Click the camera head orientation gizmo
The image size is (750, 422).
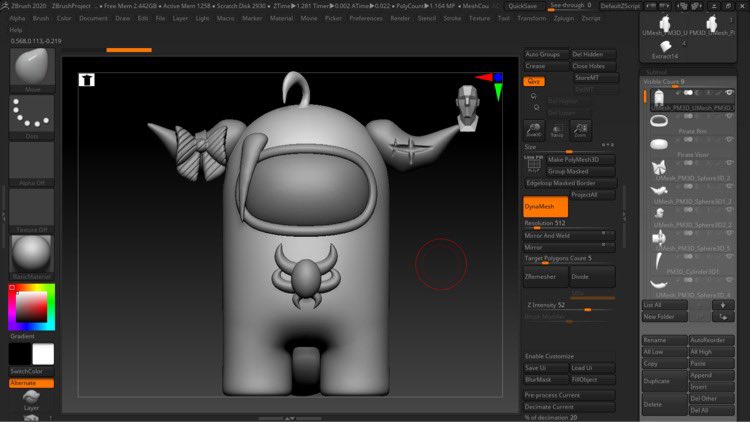point(467,108)
